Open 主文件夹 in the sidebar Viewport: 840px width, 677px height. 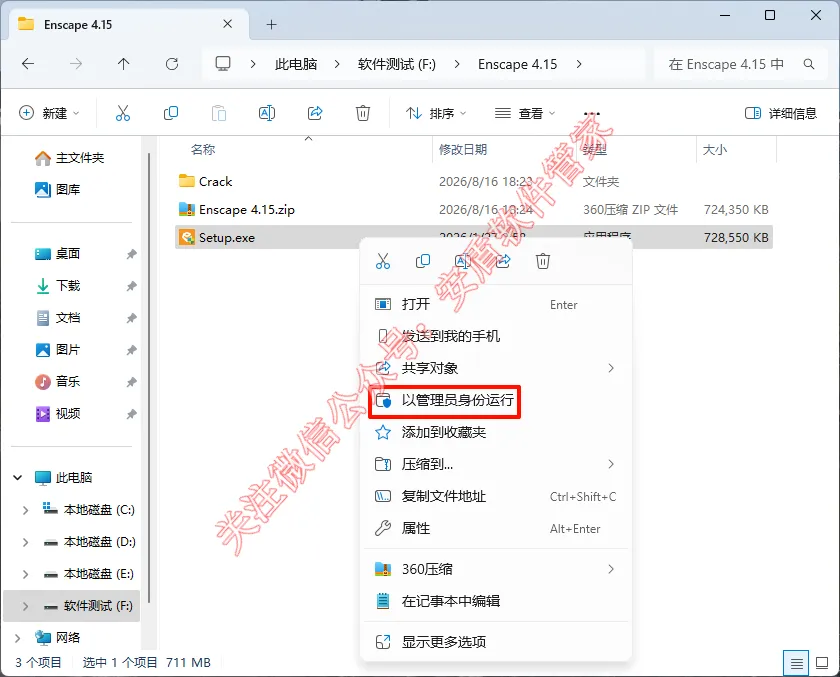[70, 158]
